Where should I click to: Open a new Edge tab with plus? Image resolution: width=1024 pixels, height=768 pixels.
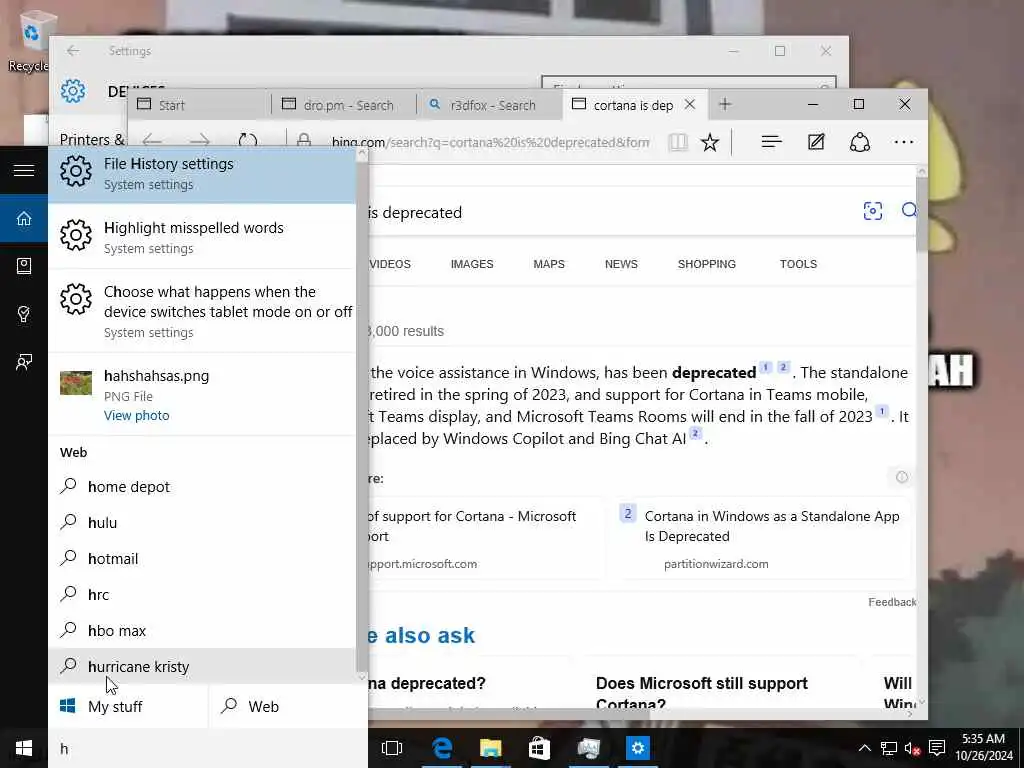click(725, 104)
